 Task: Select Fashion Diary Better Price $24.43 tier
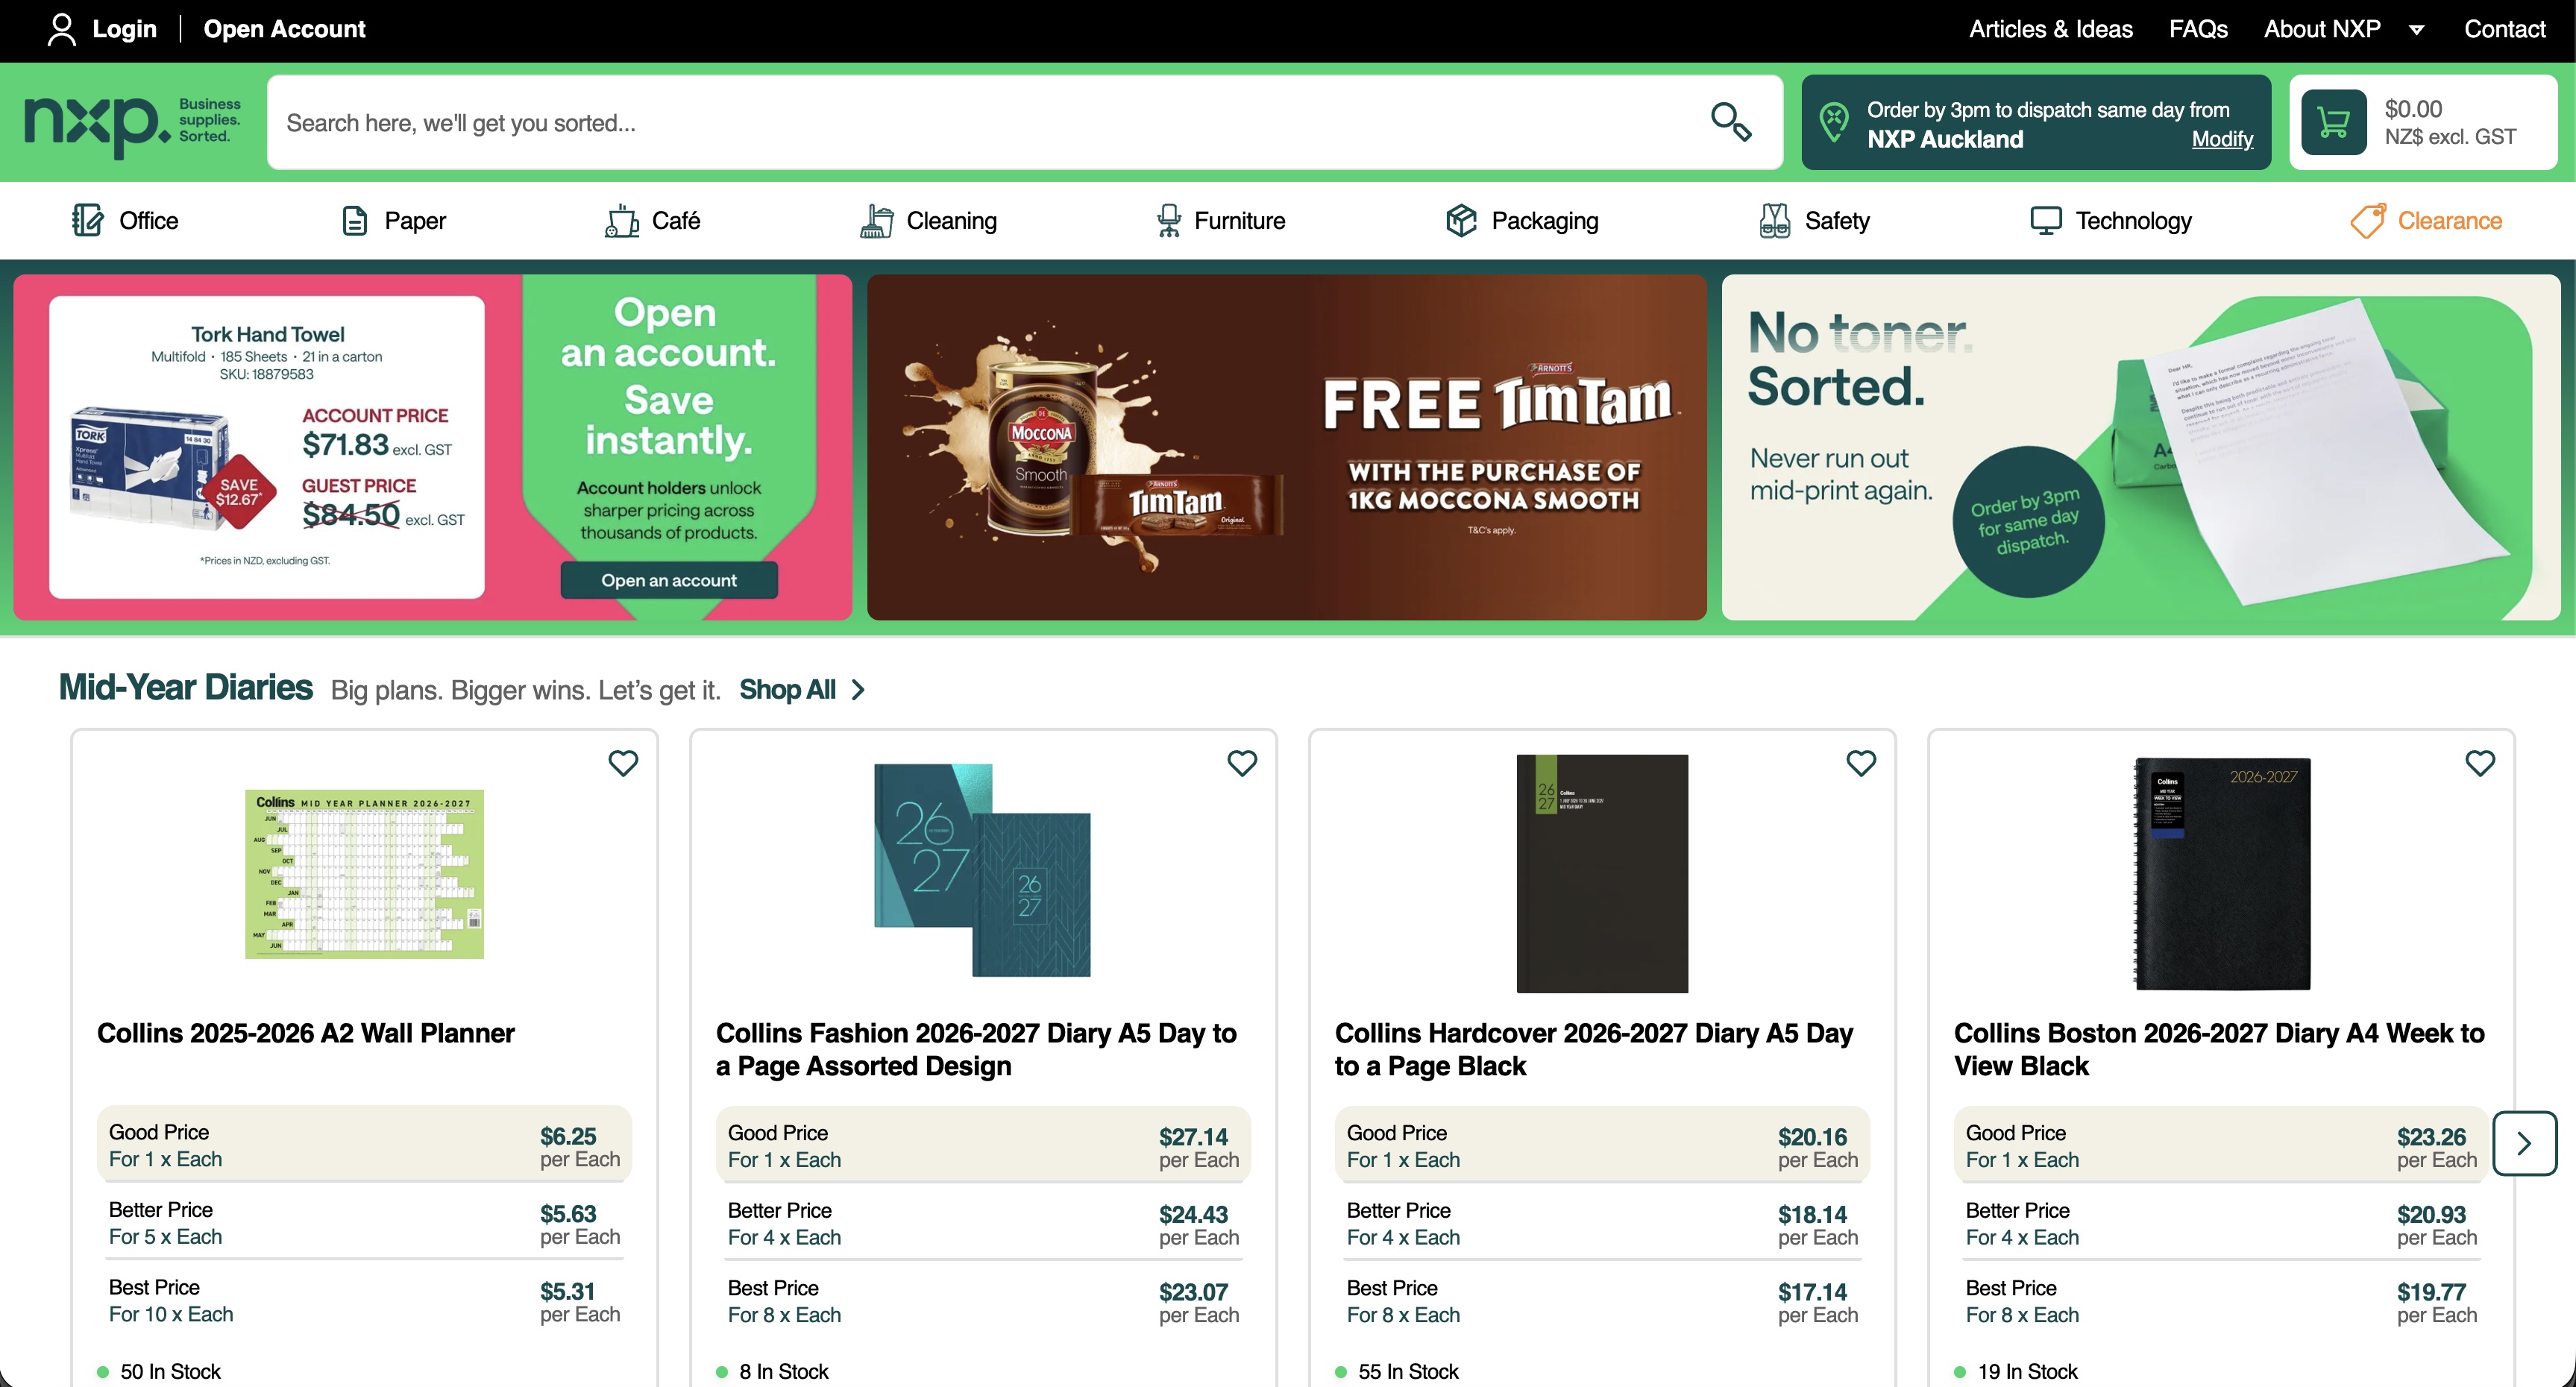983,1223
